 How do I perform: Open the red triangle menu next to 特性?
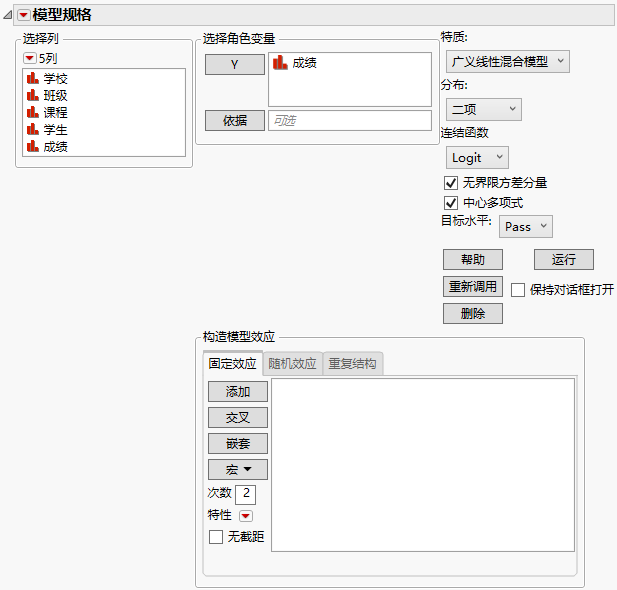coord(246,516)
